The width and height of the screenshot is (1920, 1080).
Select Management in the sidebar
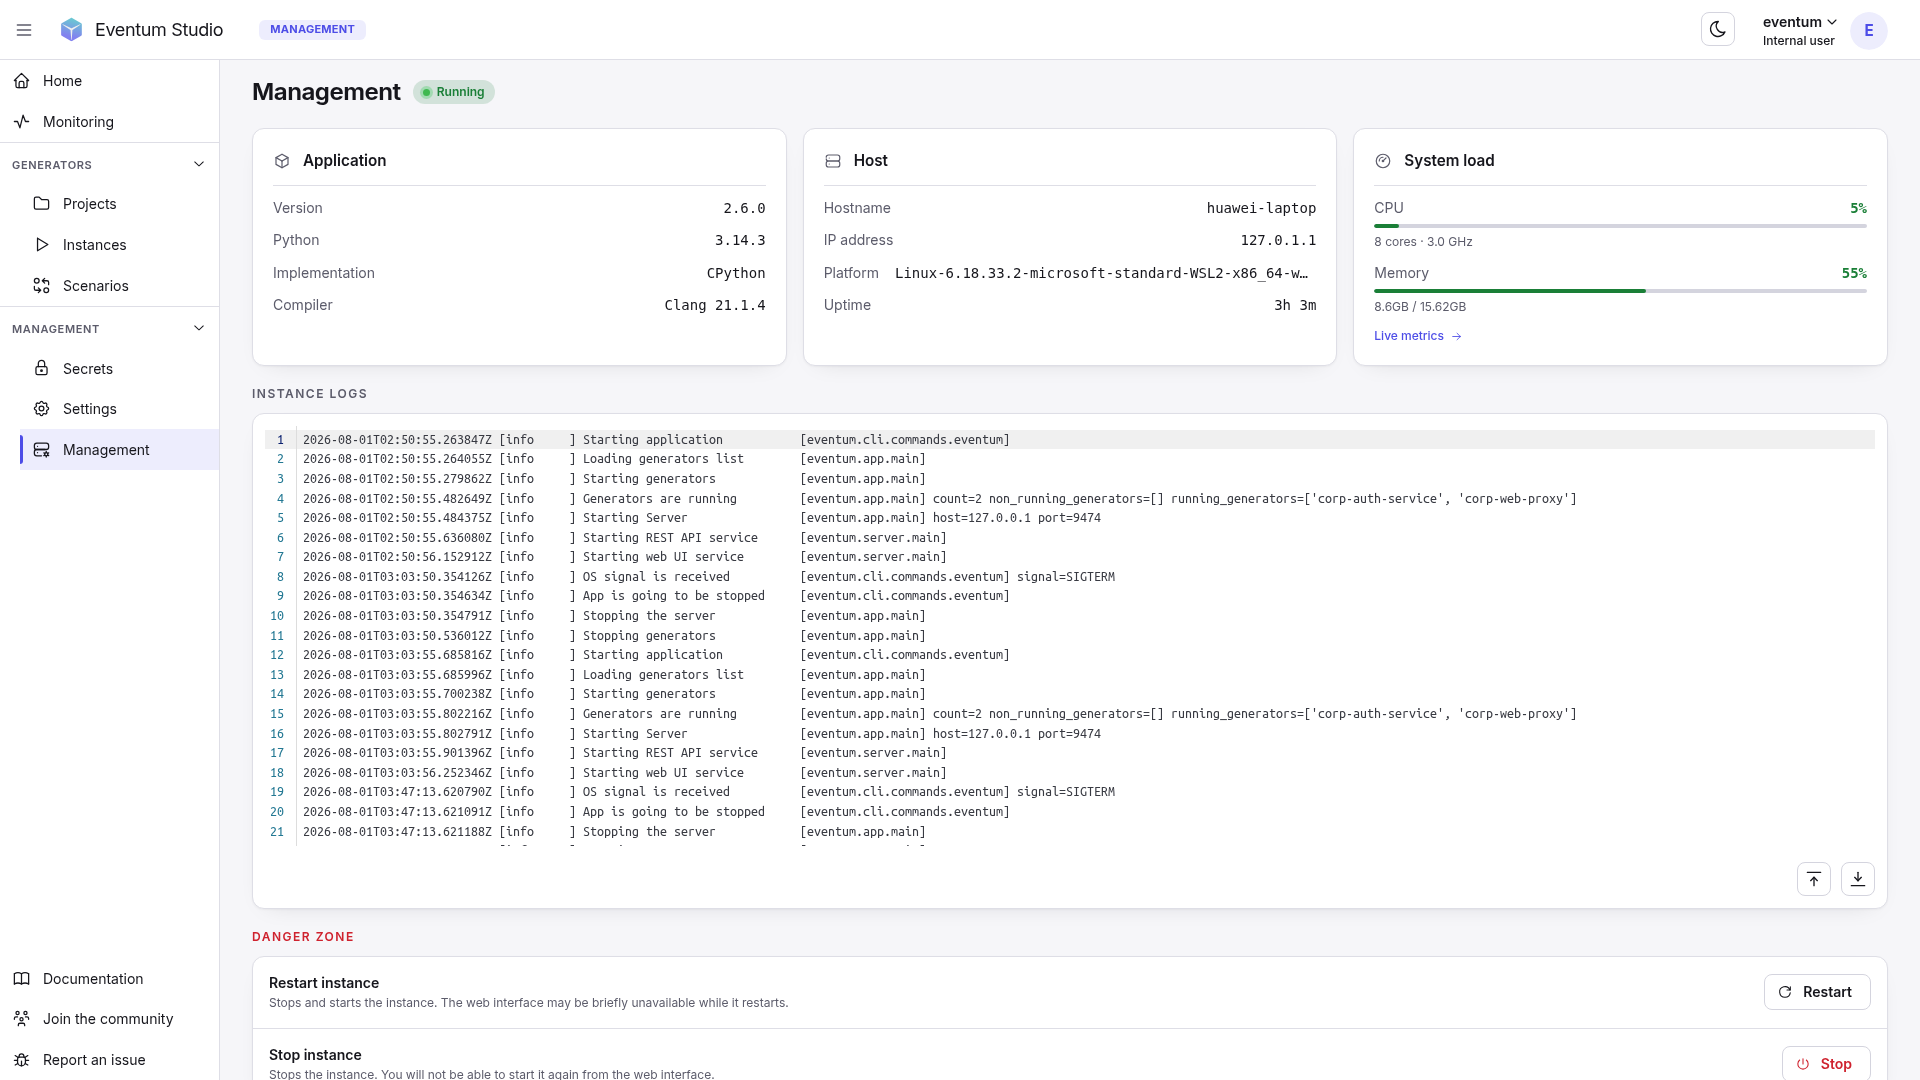(119, 450)
